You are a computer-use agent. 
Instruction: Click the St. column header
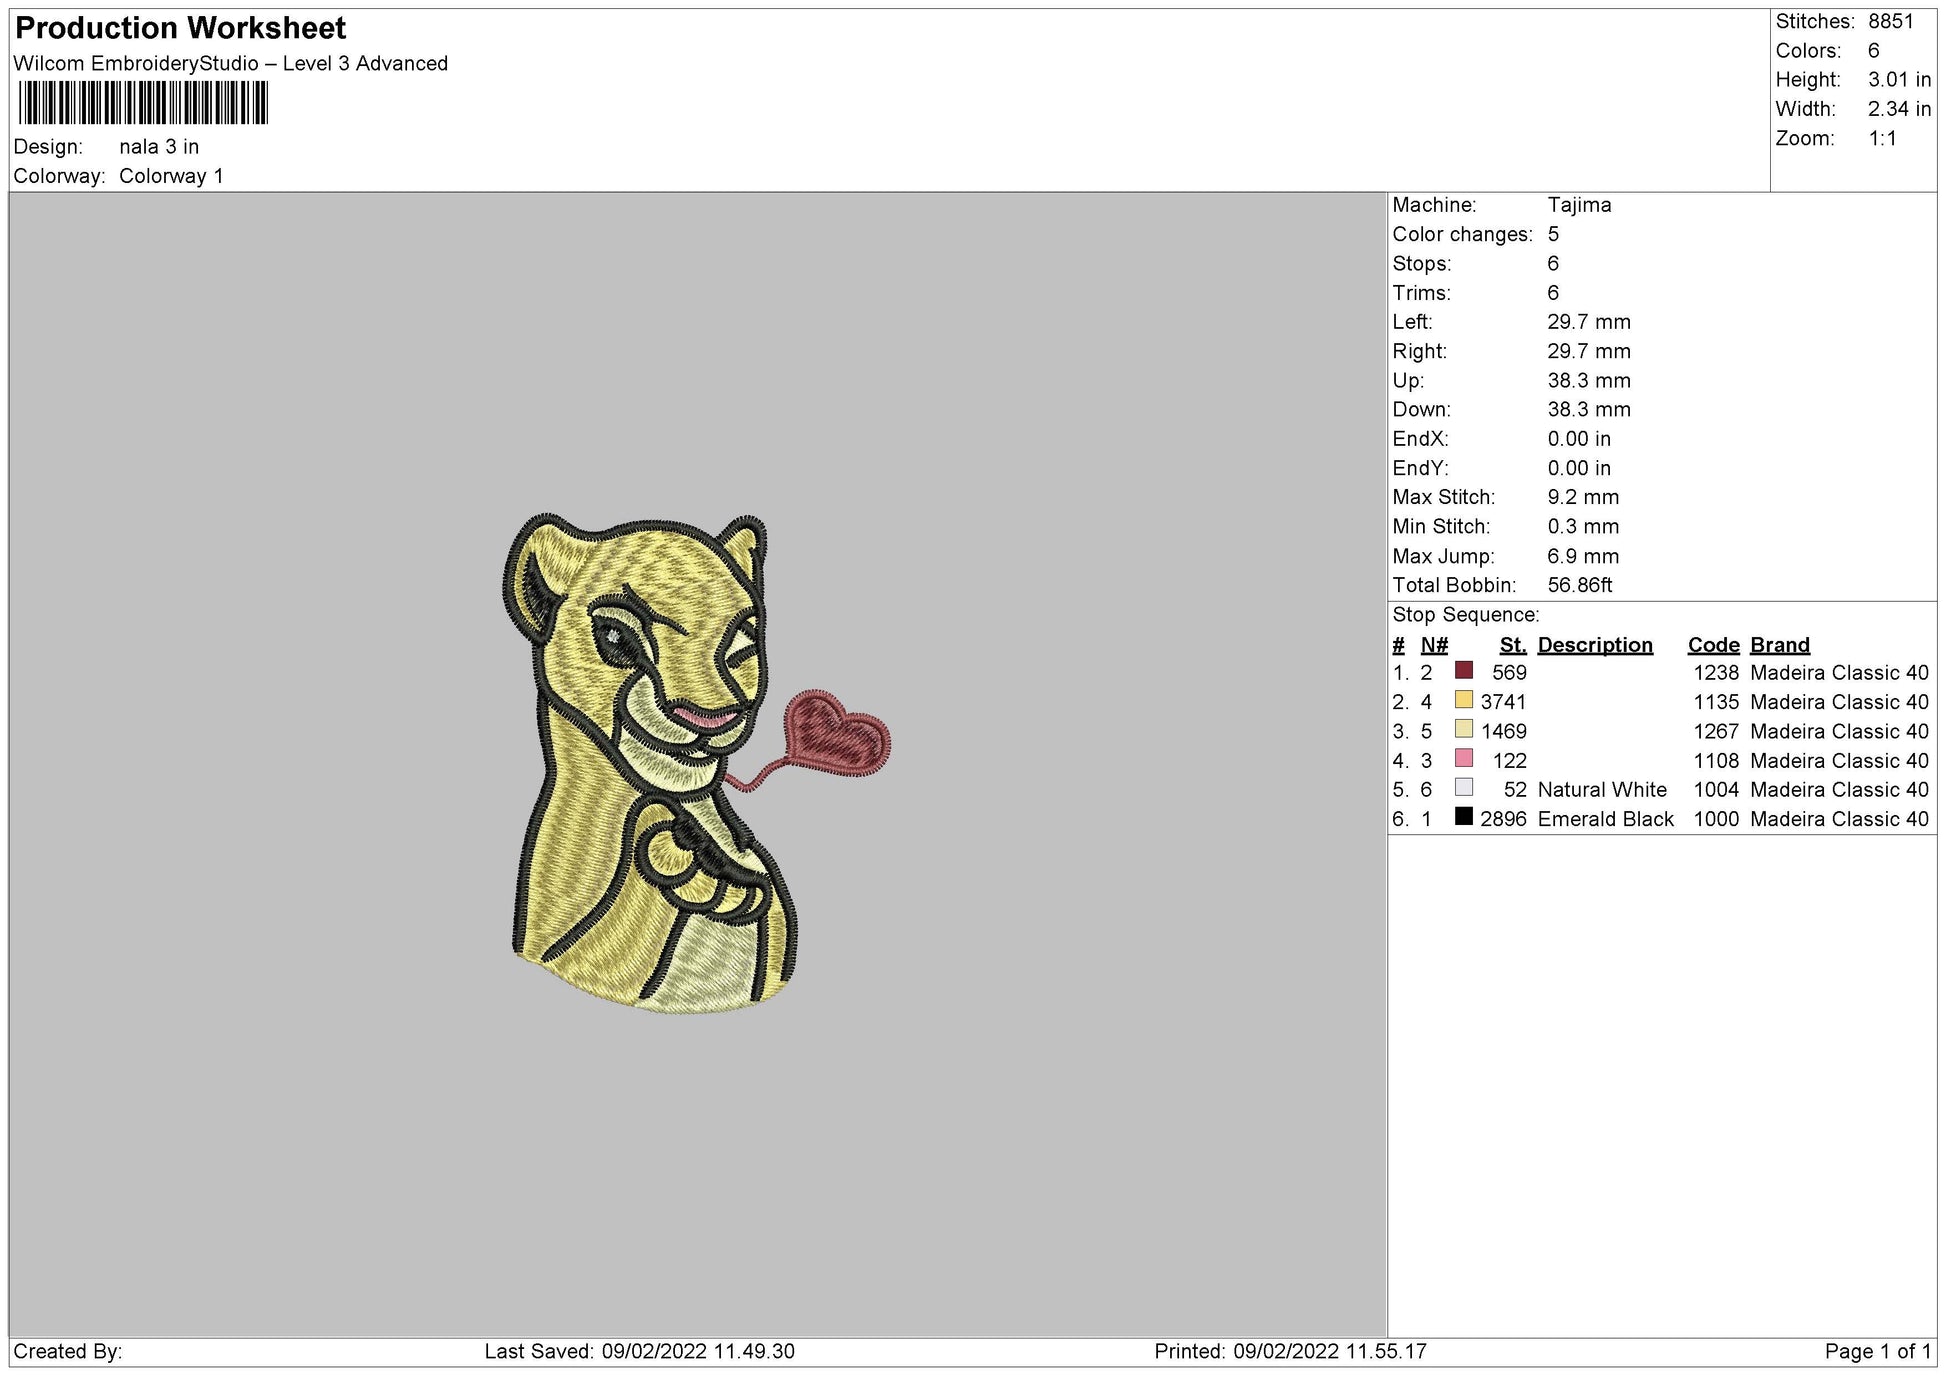[x=1512, y=645]
